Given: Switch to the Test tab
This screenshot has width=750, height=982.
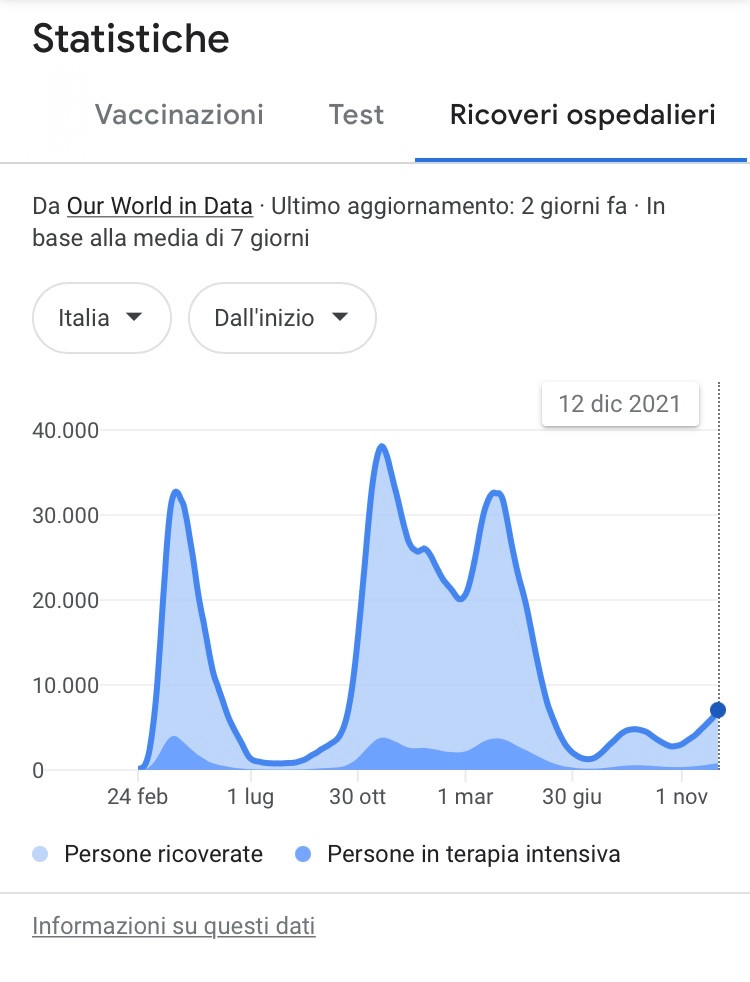Looking at the screenshot, I should coord(356,115).
